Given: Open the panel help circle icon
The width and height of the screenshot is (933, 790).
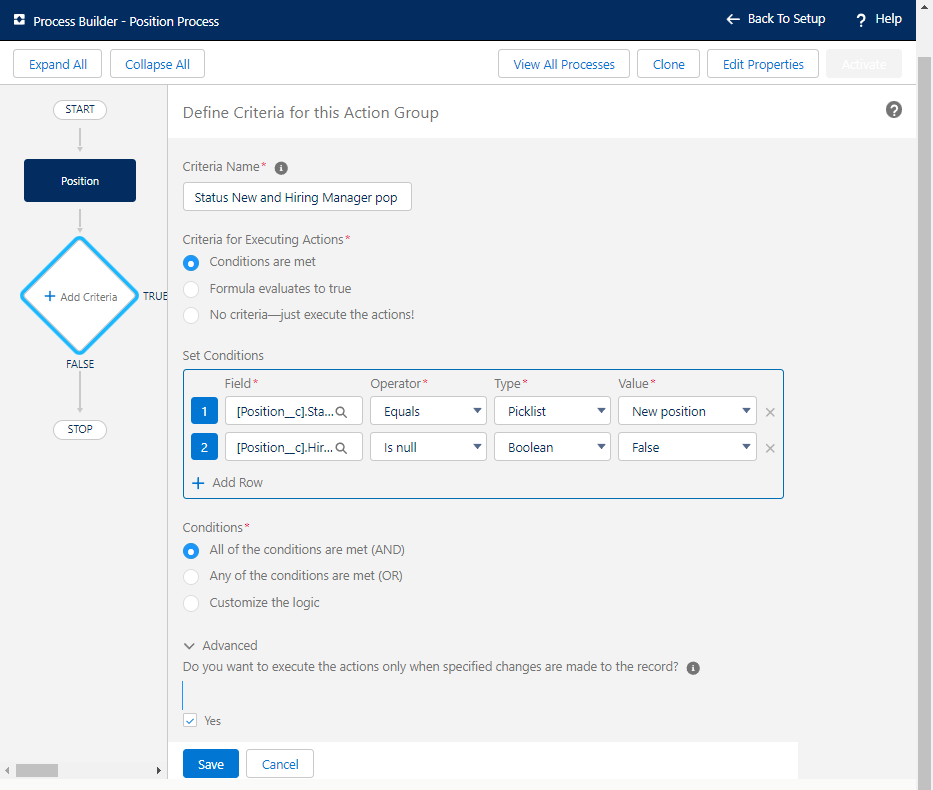Looking at the screenshot, I should 894,109.
